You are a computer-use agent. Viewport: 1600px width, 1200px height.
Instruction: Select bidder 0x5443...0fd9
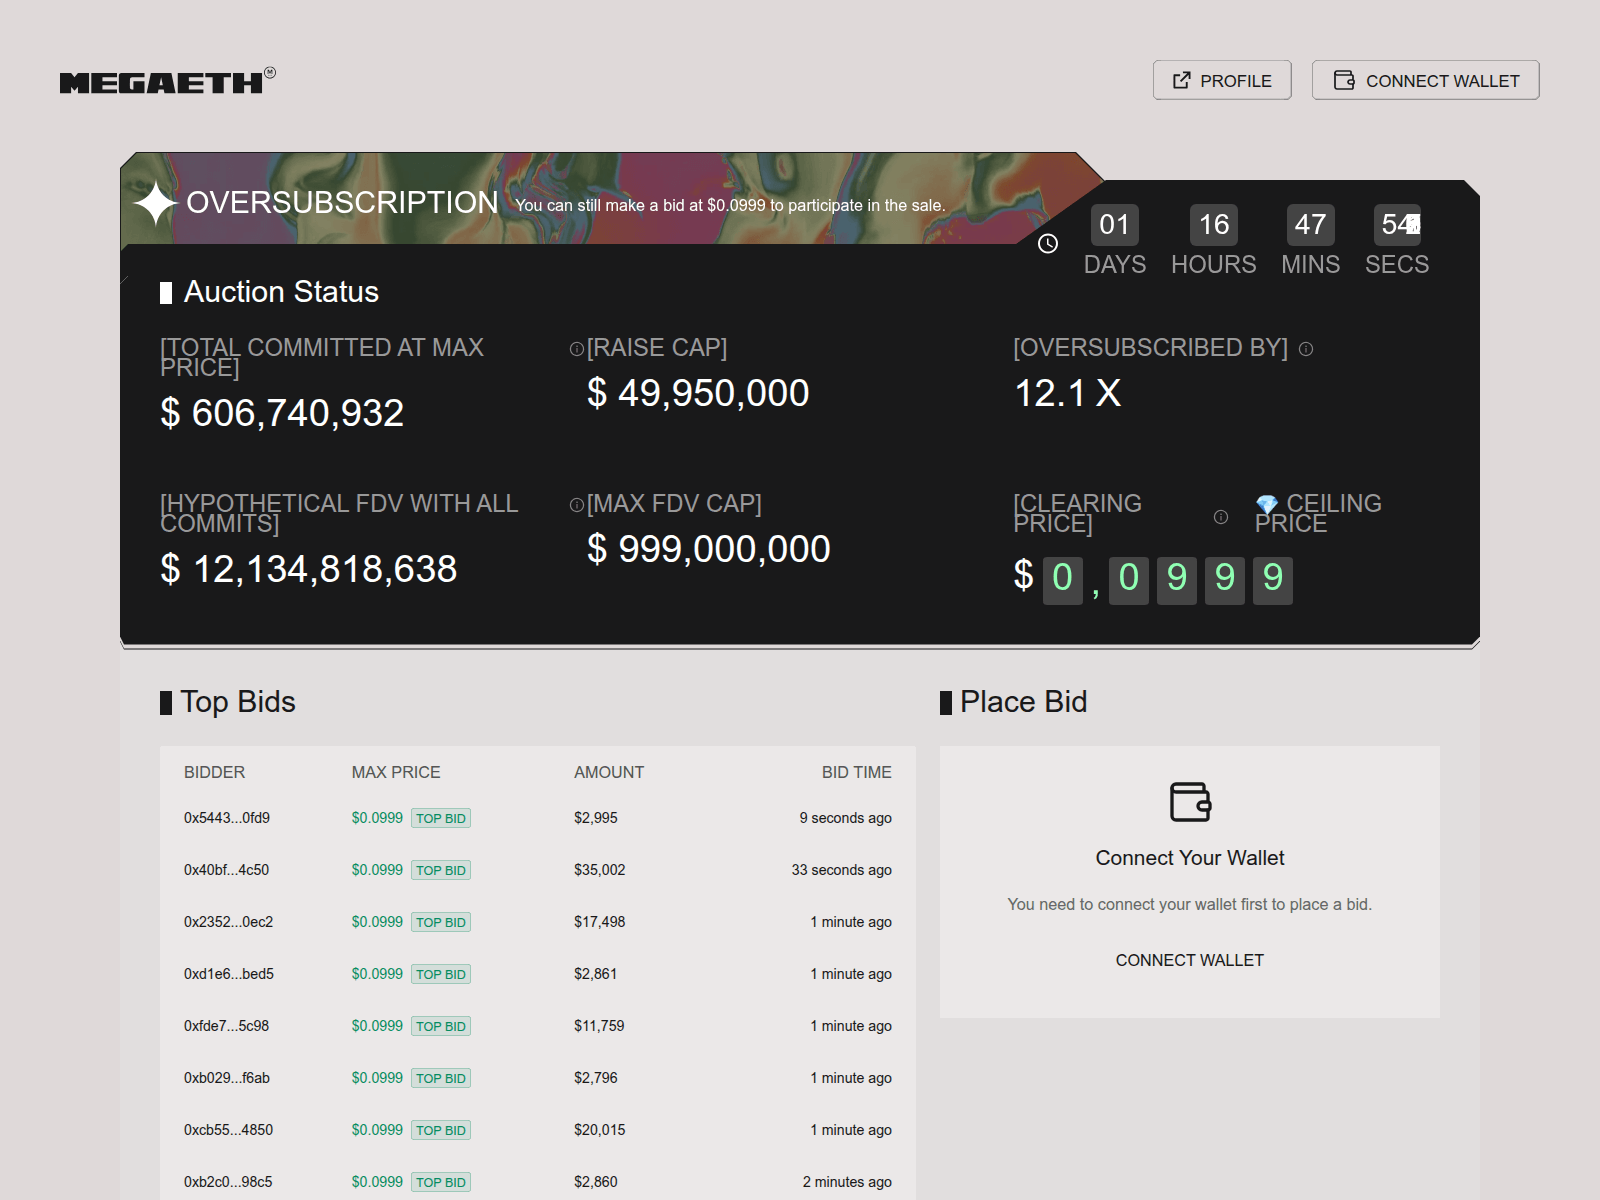(x=227, y=818)
